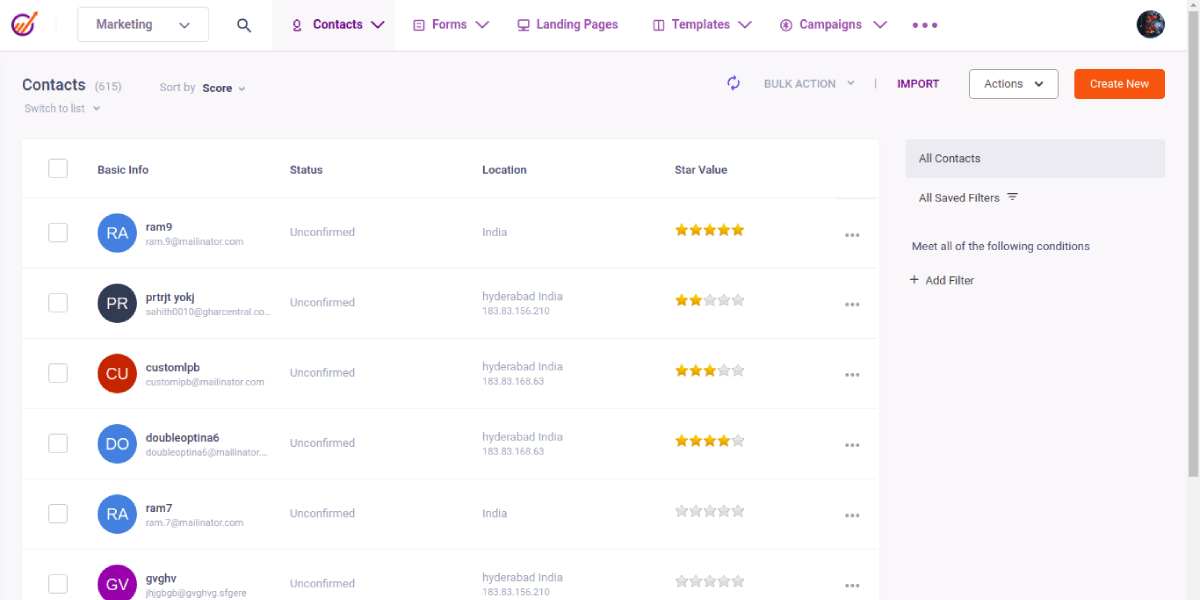
Task: Open the overflow menu in top navigation
Action: (923, 24)
